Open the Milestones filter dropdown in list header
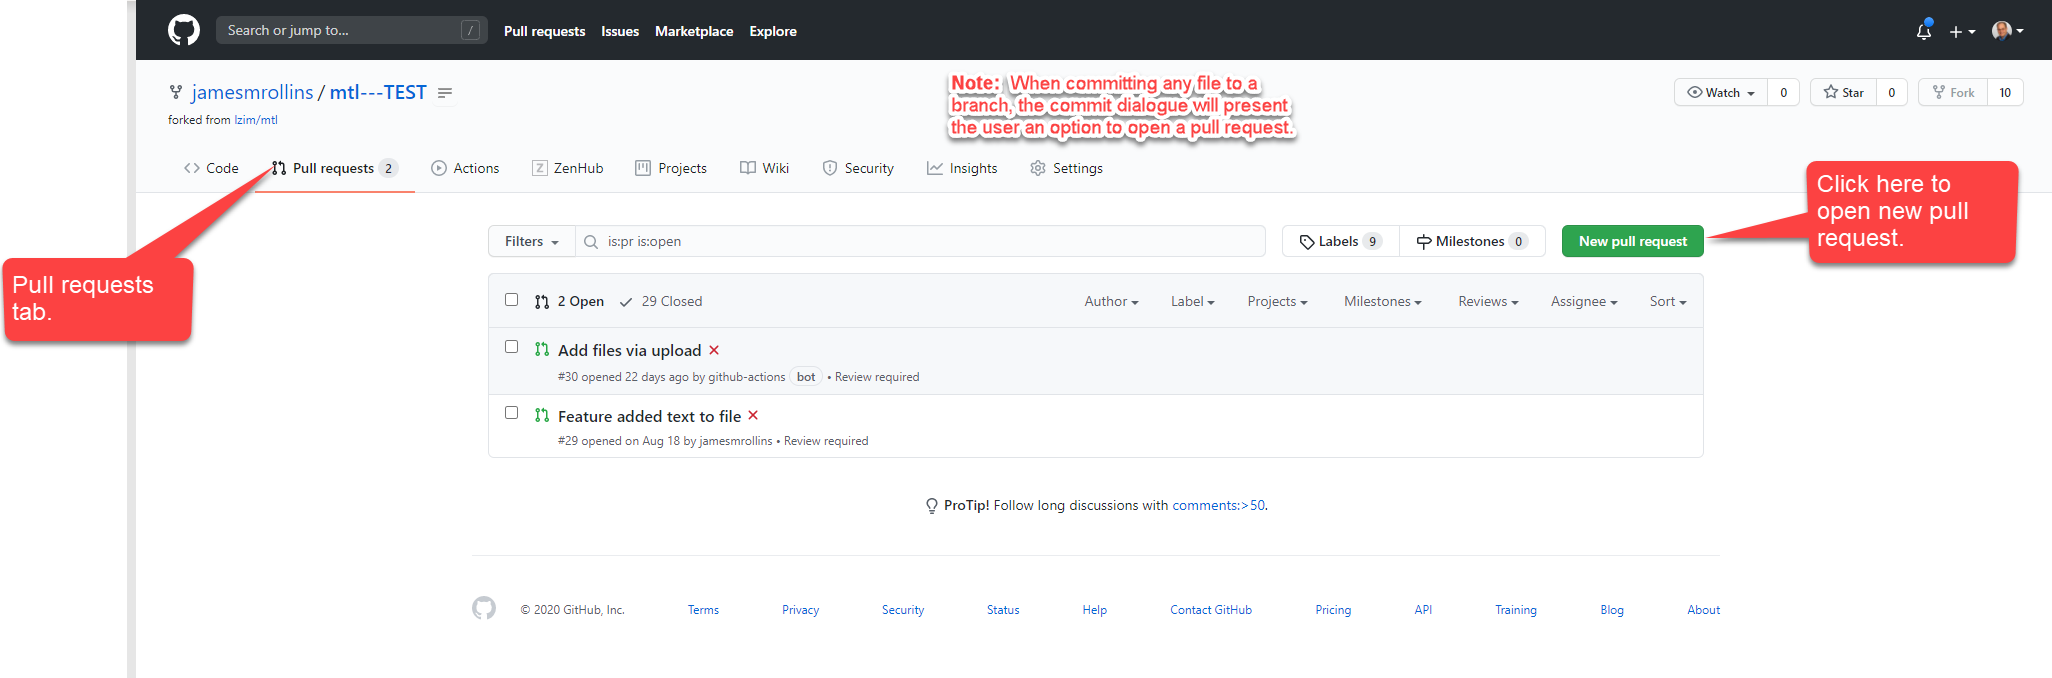The height and width of the screenshot is (678, 2052). 1383,301
